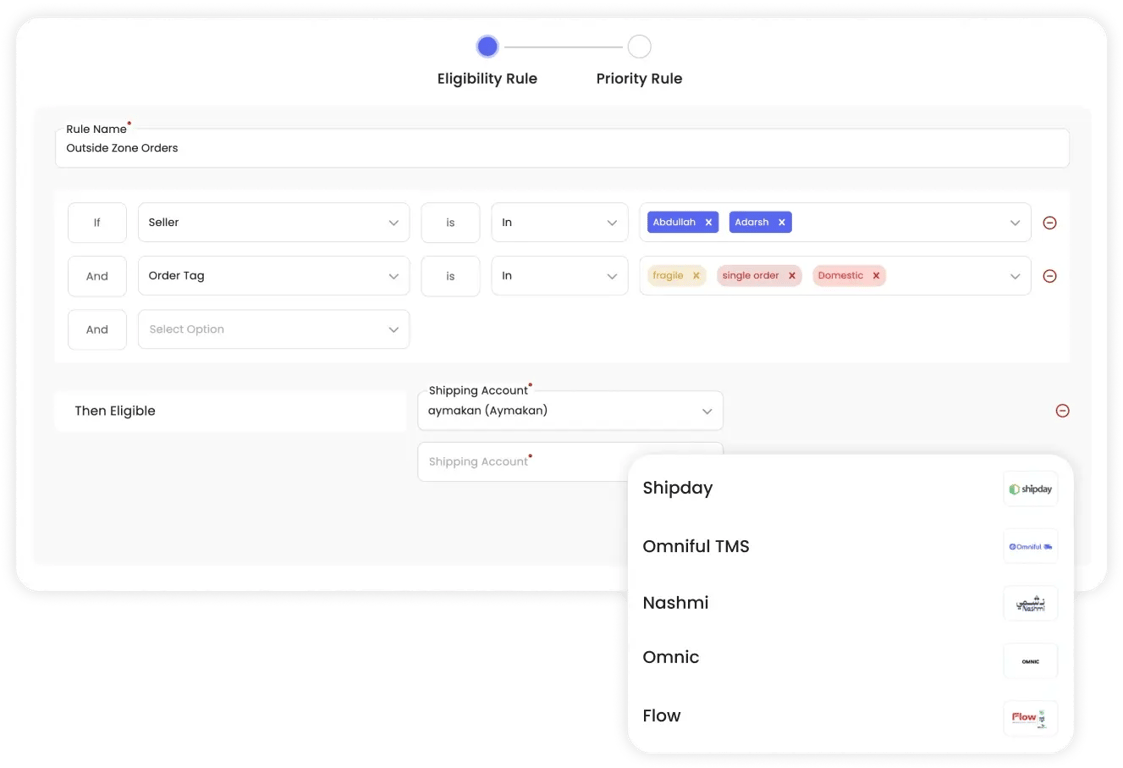Screen dimensions: 1123x768
Task: Remove the Adarsh seller tag
Action: point(781,222)
